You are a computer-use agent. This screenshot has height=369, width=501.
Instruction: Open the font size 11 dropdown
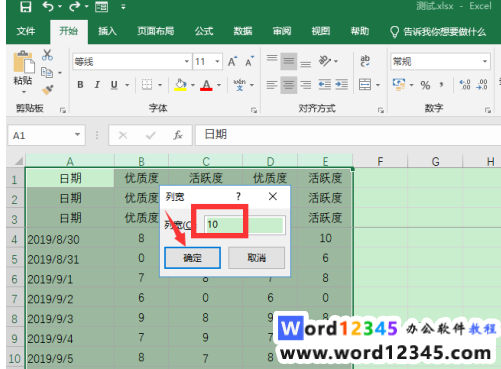(217, 61)
